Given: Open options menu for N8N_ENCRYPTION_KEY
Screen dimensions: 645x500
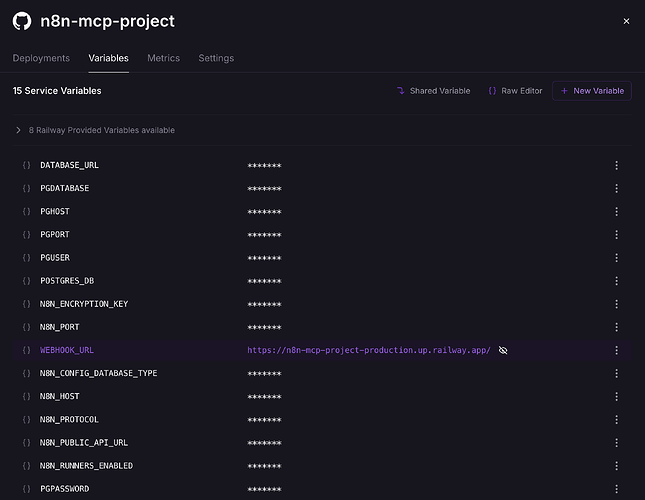Looking at the screenshot, I should pyautogui.click(x=616, y=304).
